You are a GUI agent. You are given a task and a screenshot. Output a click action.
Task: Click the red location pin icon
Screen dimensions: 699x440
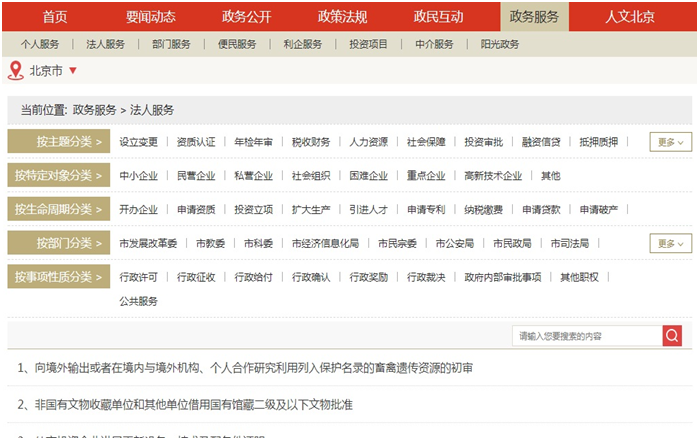coord(15,71)
